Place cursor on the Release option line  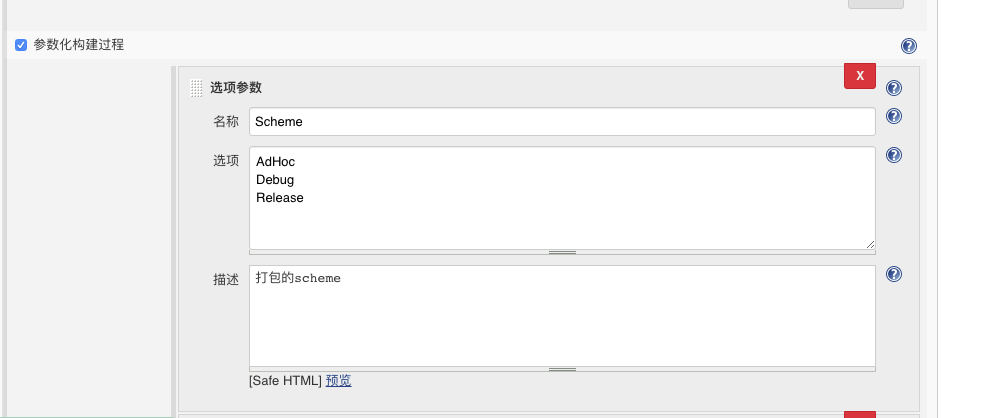pos(280,198)
